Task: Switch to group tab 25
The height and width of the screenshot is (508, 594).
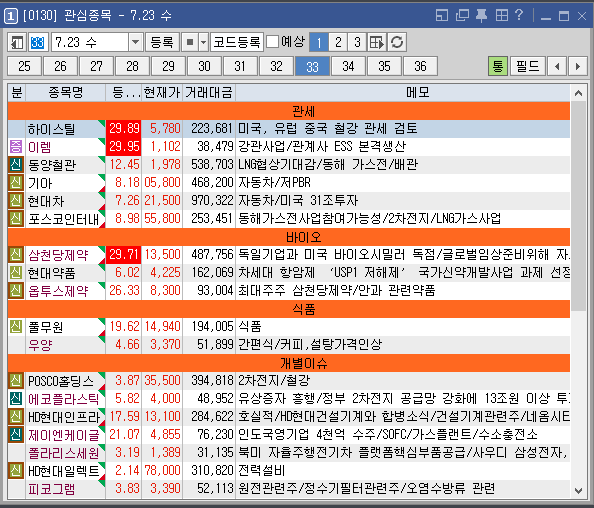Action: 24,66
